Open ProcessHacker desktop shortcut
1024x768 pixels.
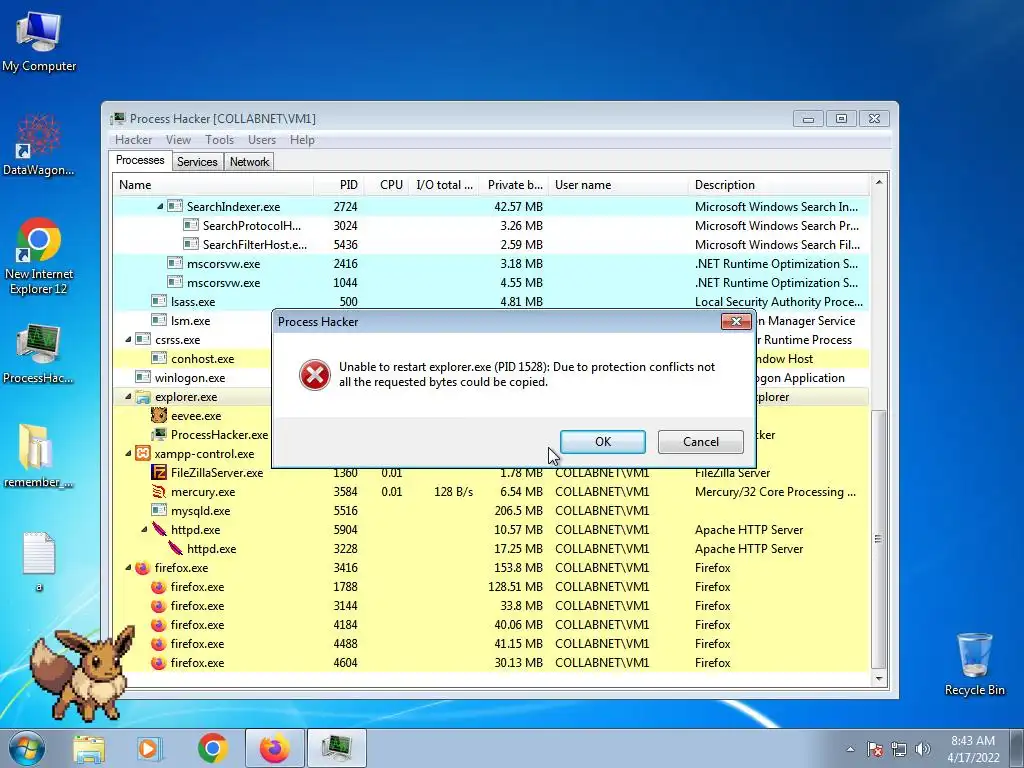click(38, 354)
